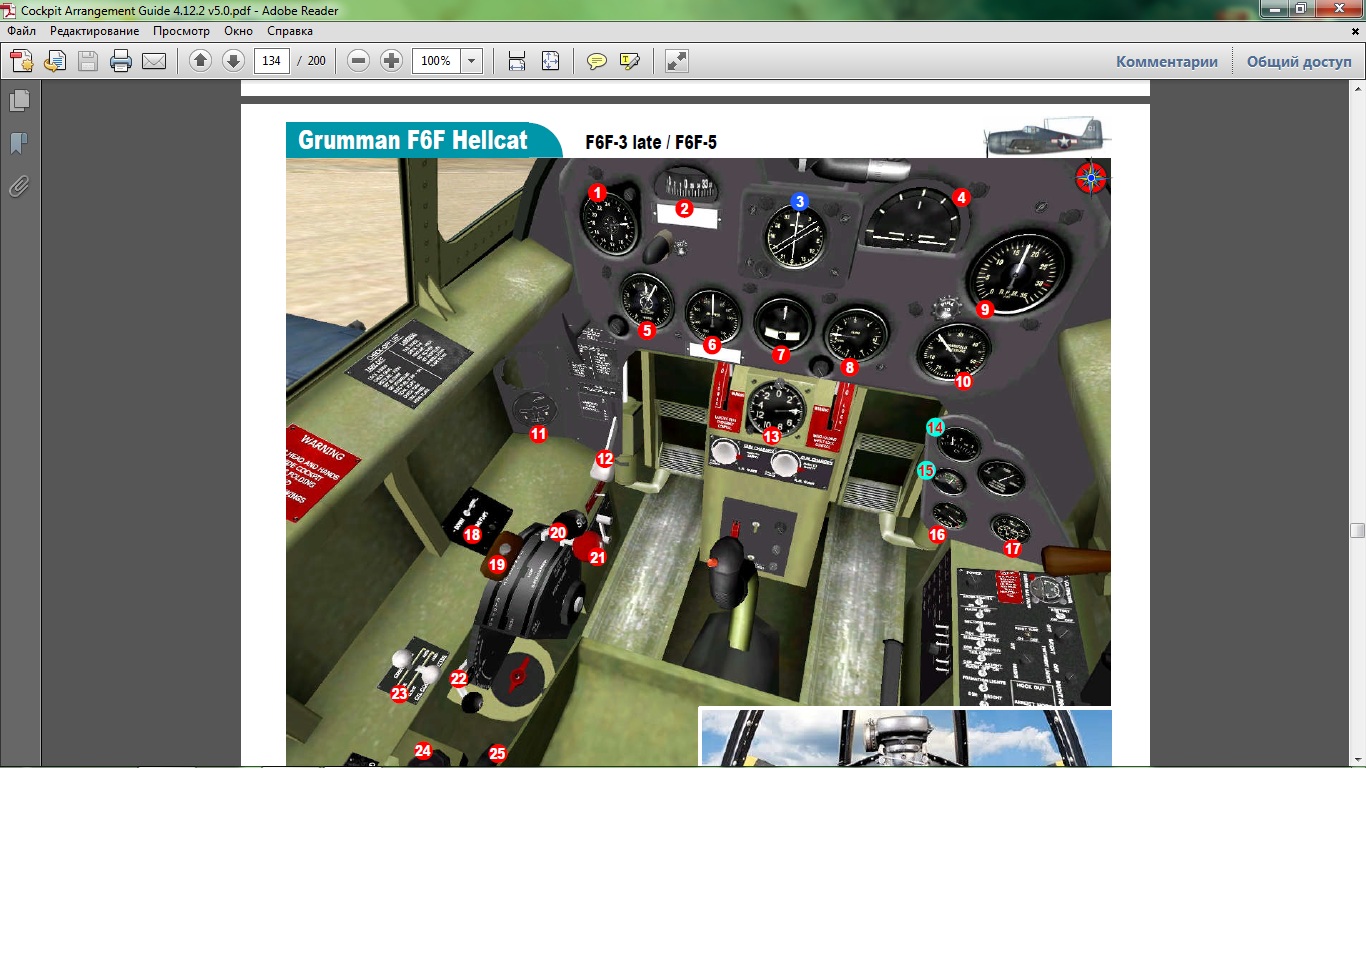This screenshot has width=1366, height=974.
Task: Click the scrollbar down arrow
Action: (x=1357, y=760)
